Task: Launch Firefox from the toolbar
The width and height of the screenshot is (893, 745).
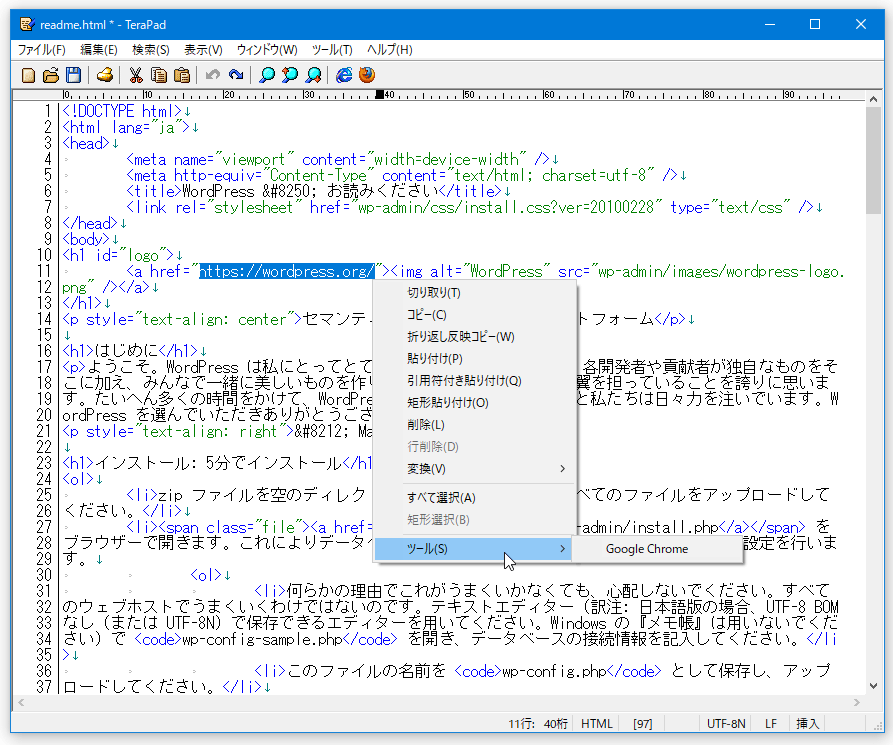Action: coord(367,75)
